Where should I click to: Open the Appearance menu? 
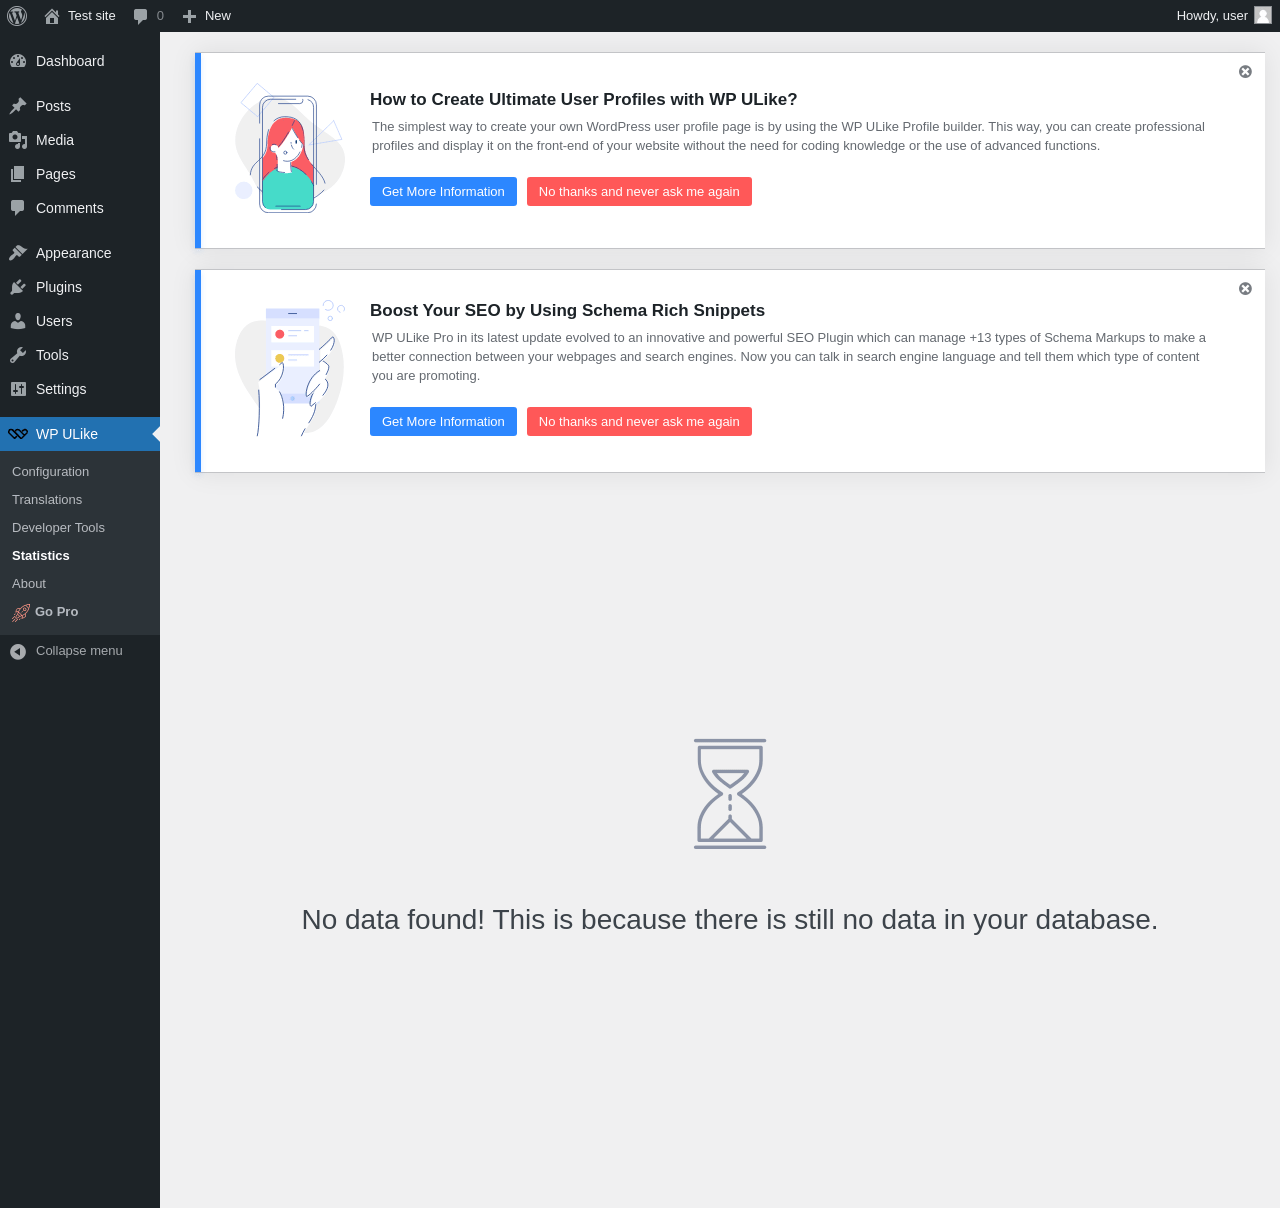[x=80, y=253]
